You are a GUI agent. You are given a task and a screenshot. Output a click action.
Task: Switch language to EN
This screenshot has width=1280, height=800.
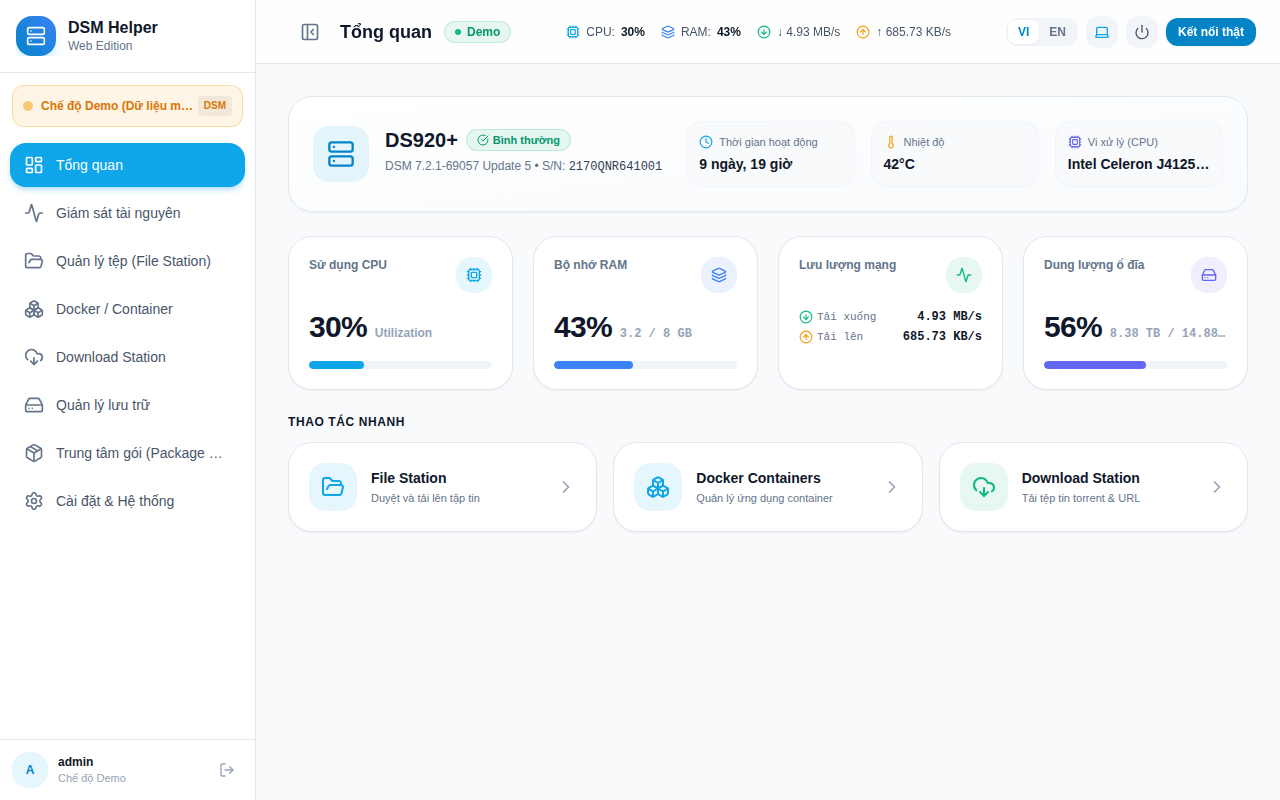pyautogui.click(x=1057, y=32)
